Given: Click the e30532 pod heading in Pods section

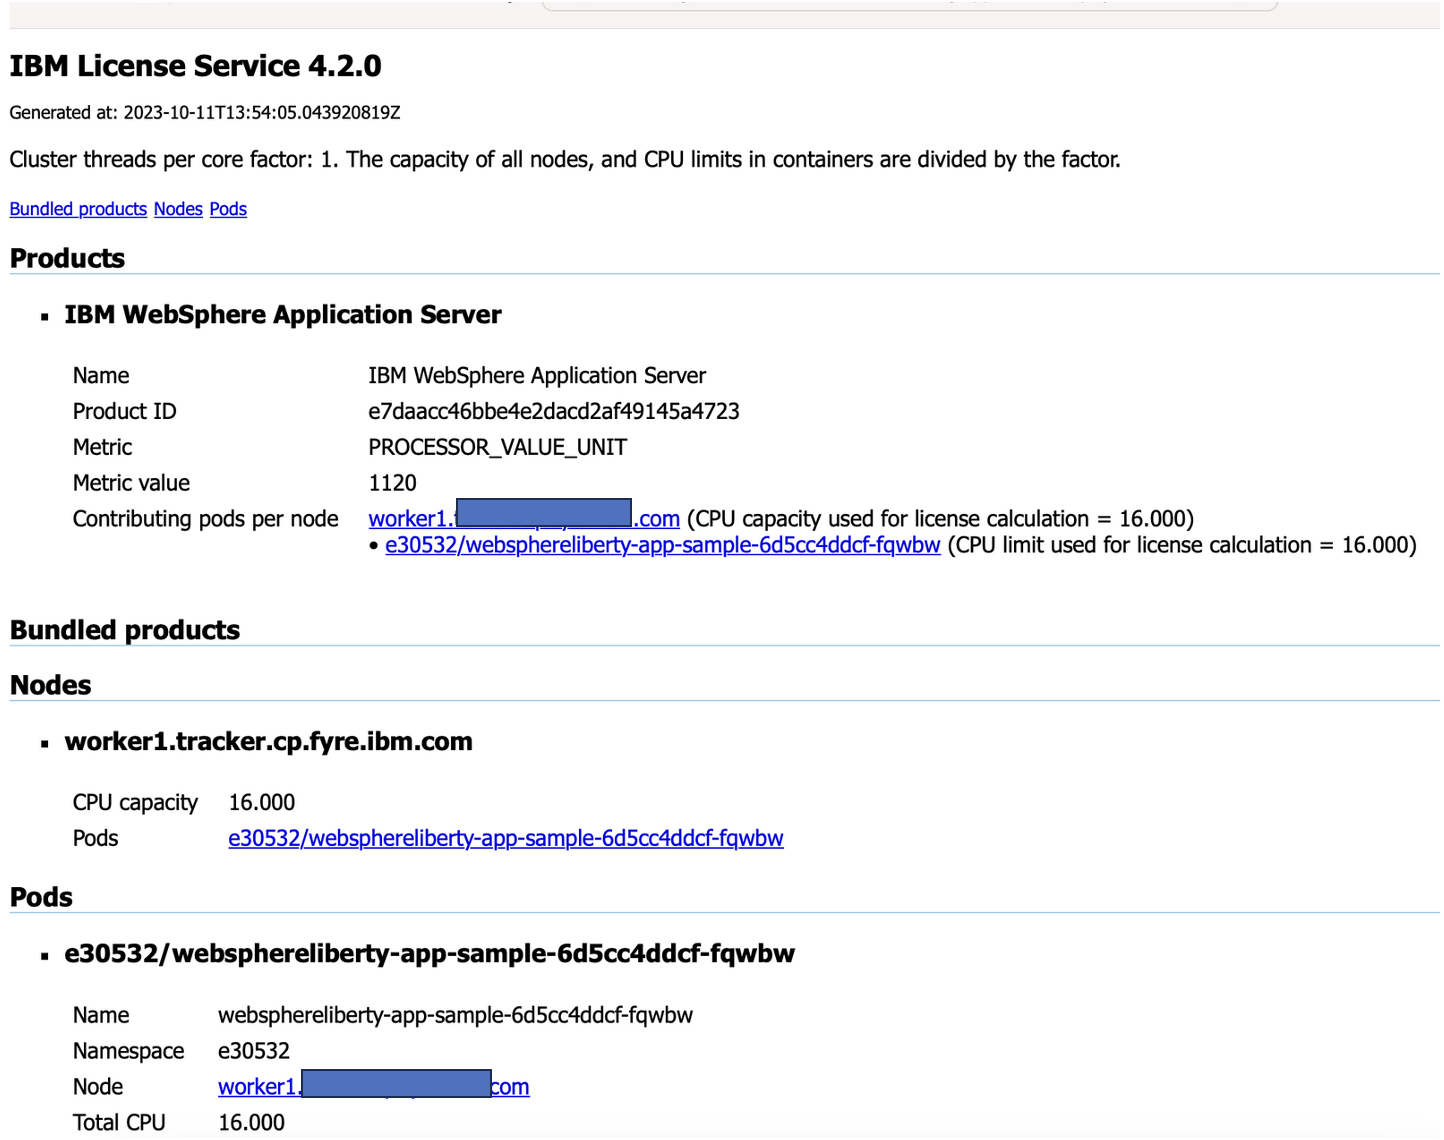Looking at the screenshot, I should click(x=428, y=954).
